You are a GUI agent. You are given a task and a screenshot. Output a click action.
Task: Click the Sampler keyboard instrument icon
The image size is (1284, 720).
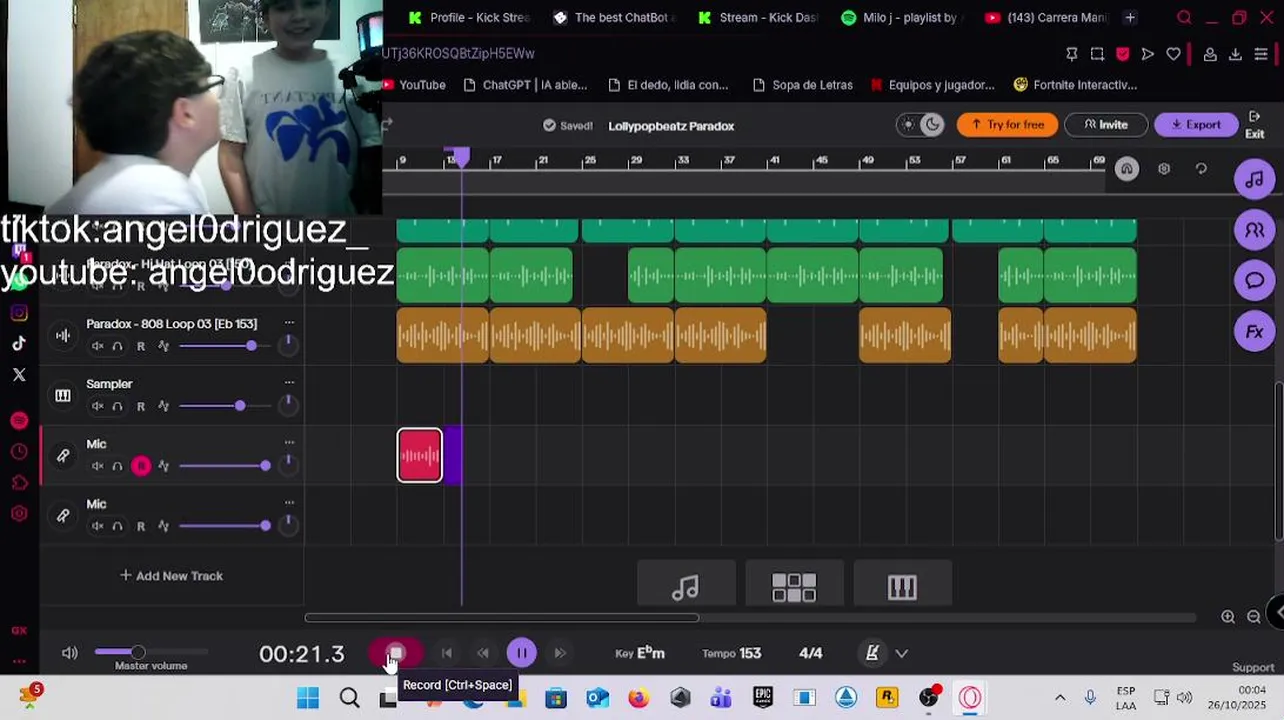click(63, 396)
